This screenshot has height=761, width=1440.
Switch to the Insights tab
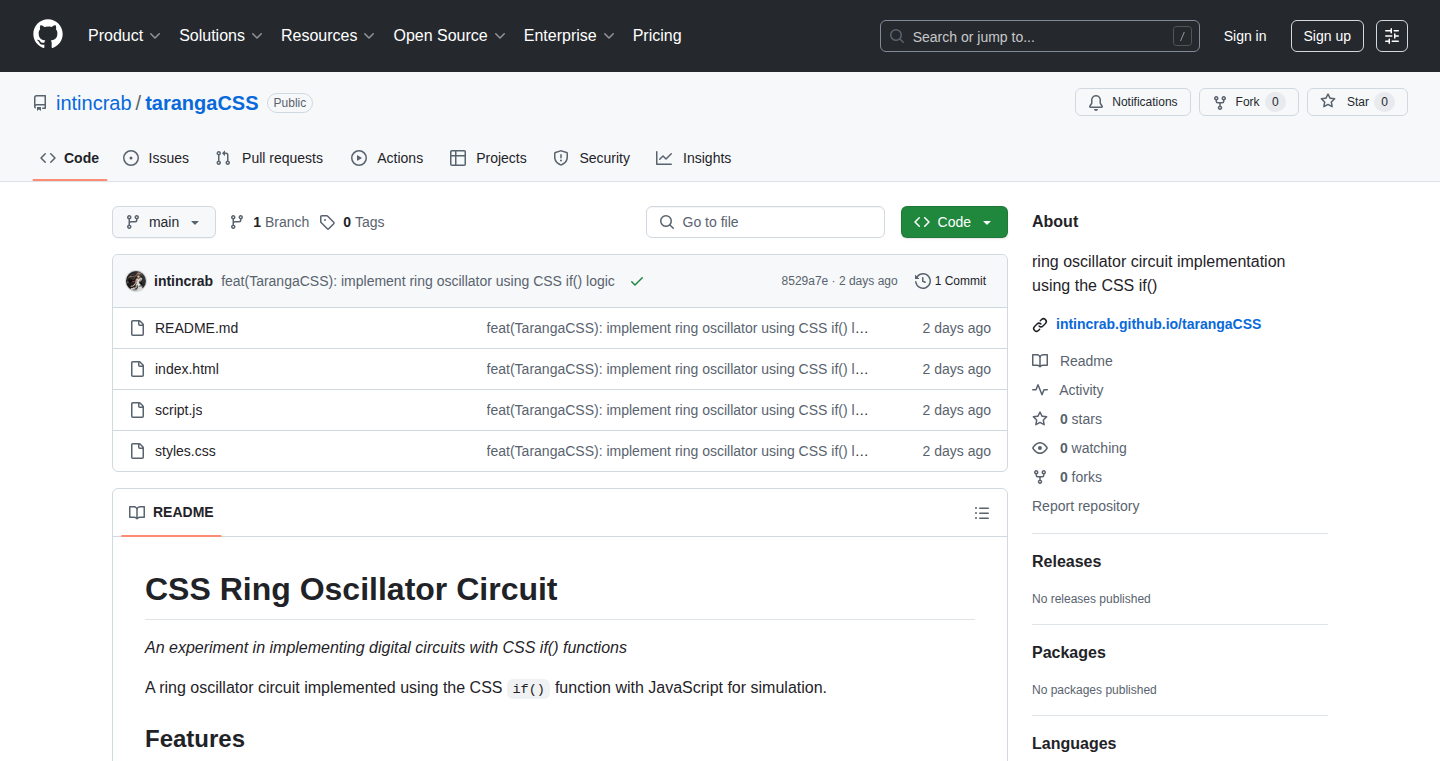tap(694, 158)
